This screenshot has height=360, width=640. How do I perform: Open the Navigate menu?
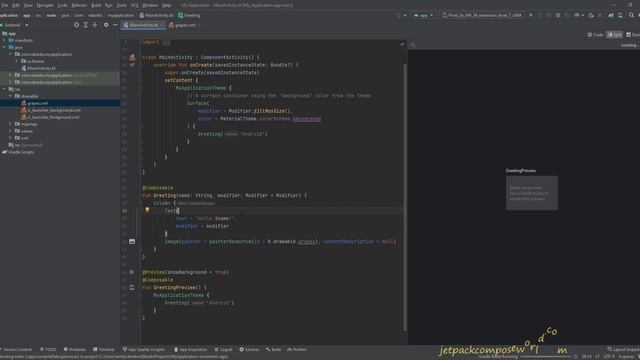click(x=45, y=5)
